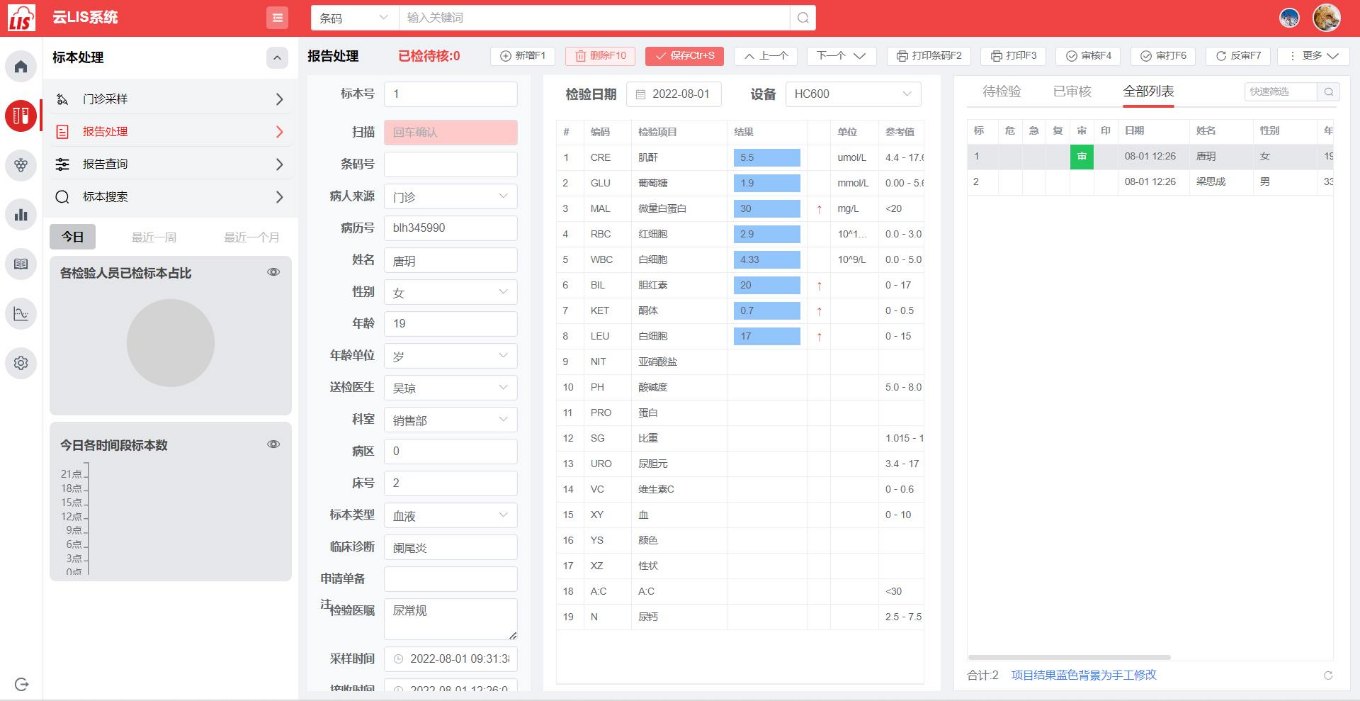
Task: Click the LIS logo icon
Action: tap(20, 17)
